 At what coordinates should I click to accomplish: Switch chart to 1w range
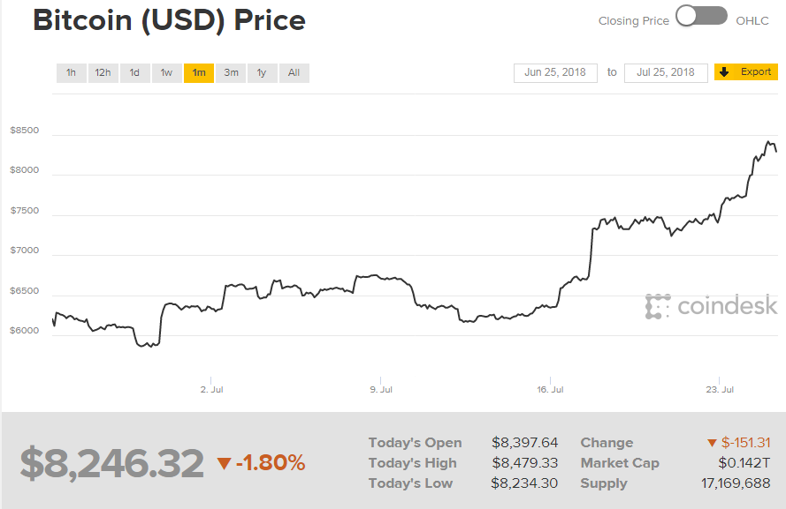coord(167,73)
